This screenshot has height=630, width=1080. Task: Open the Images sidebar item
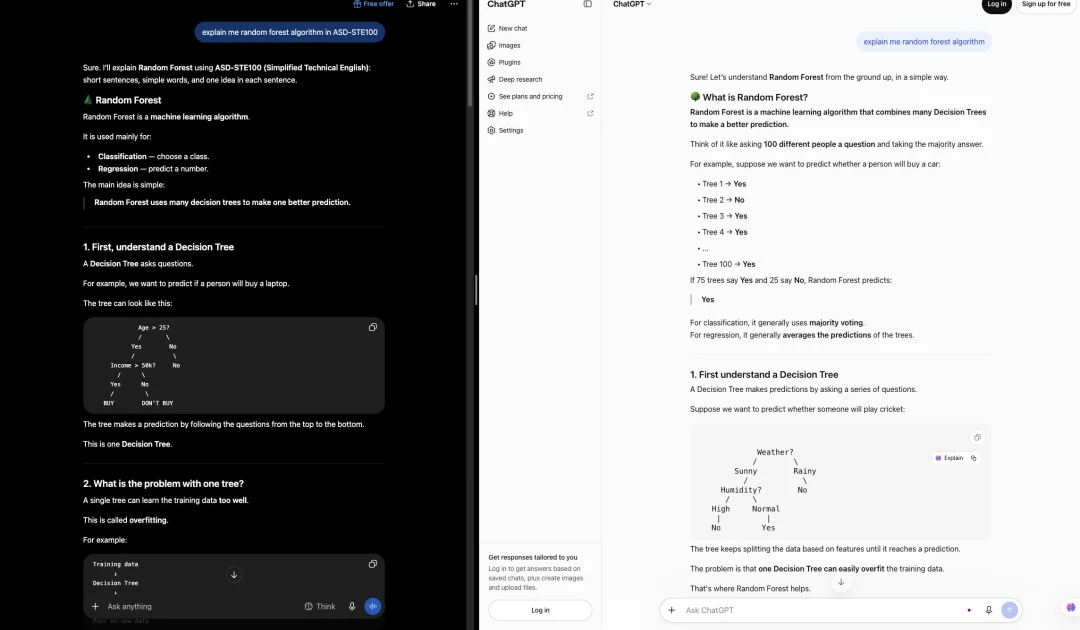coord(504,45)
